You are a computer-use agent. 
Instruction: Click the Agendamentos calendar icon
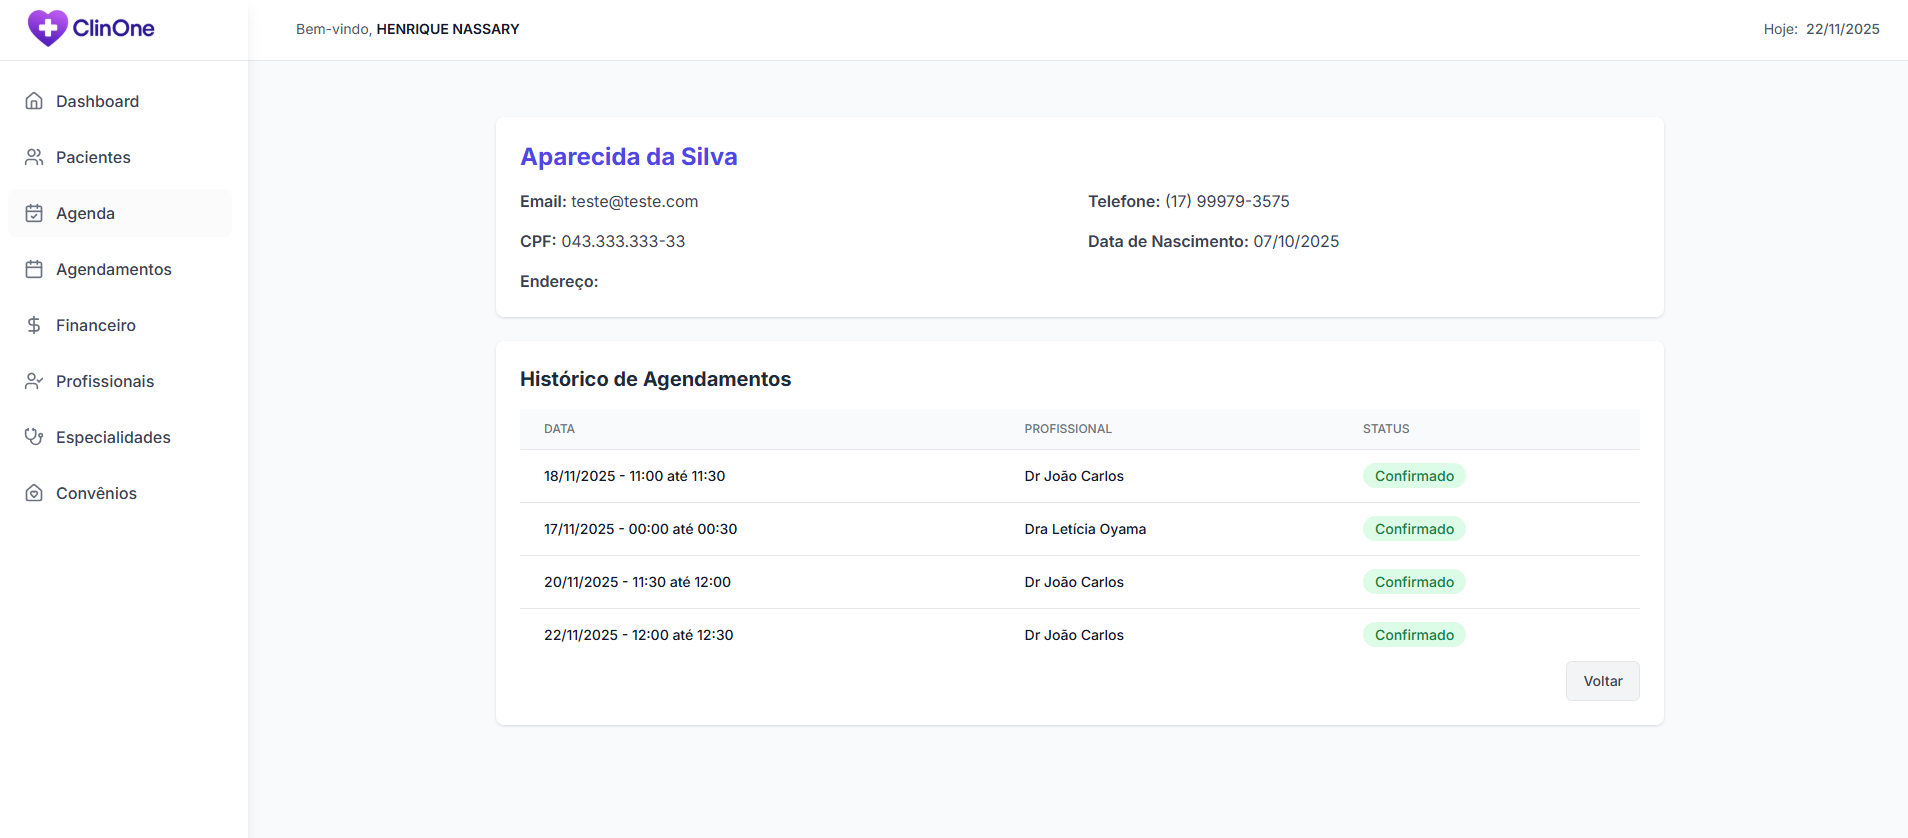[34, 269]
